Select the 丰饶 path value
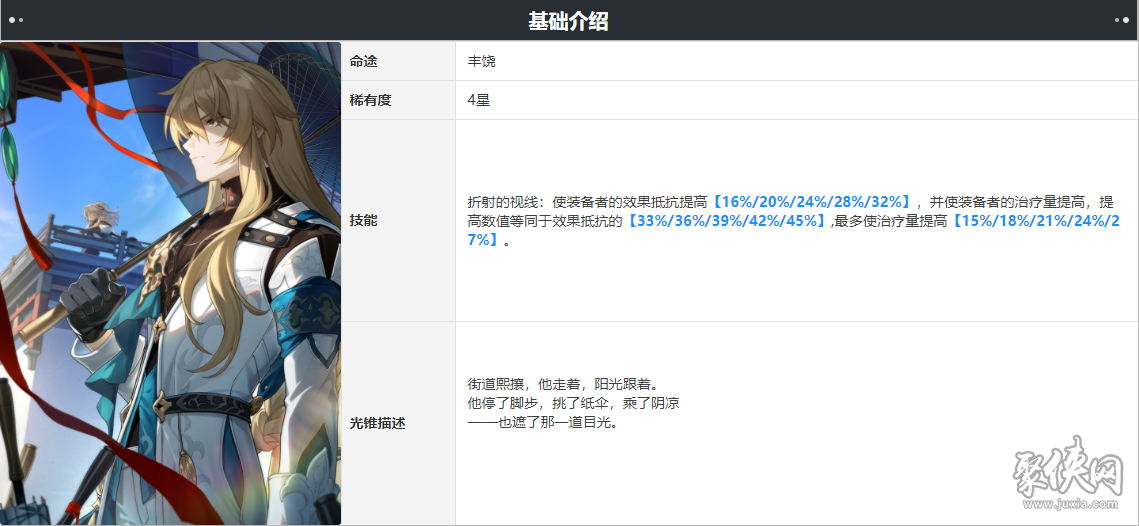 (x=482, y=62)
